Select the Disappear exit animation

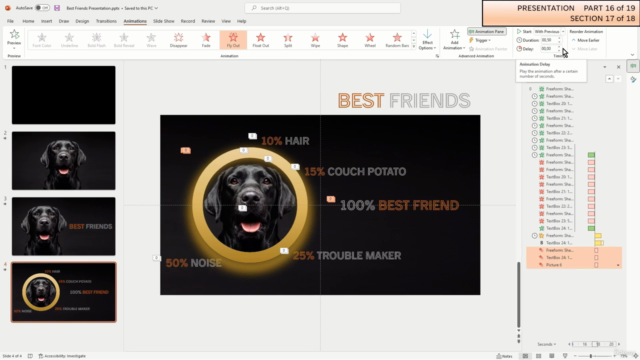[x=178, y=40]
